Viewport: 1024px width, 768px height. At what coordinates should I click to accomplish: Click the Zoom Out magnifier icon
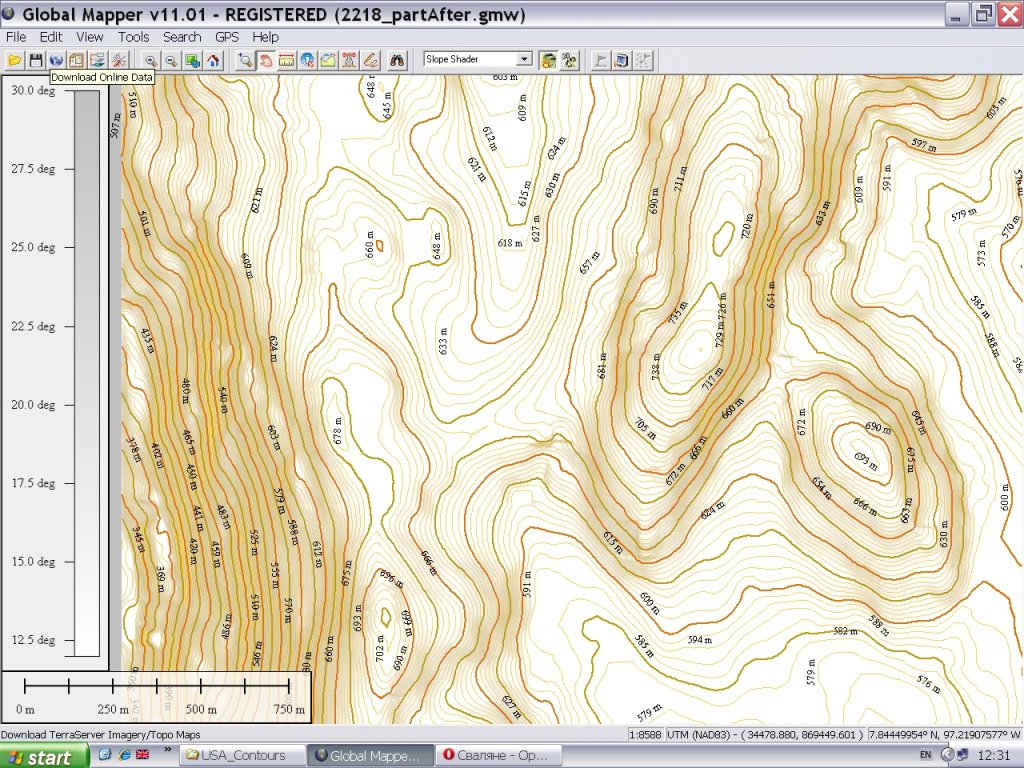[172, 60]
